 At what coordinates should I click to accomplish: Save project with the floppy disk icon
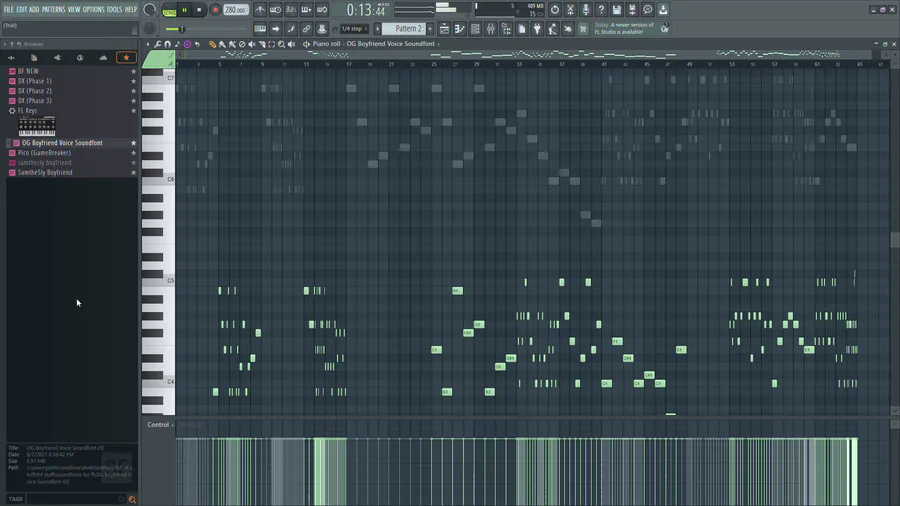click(x=616, y=10)
